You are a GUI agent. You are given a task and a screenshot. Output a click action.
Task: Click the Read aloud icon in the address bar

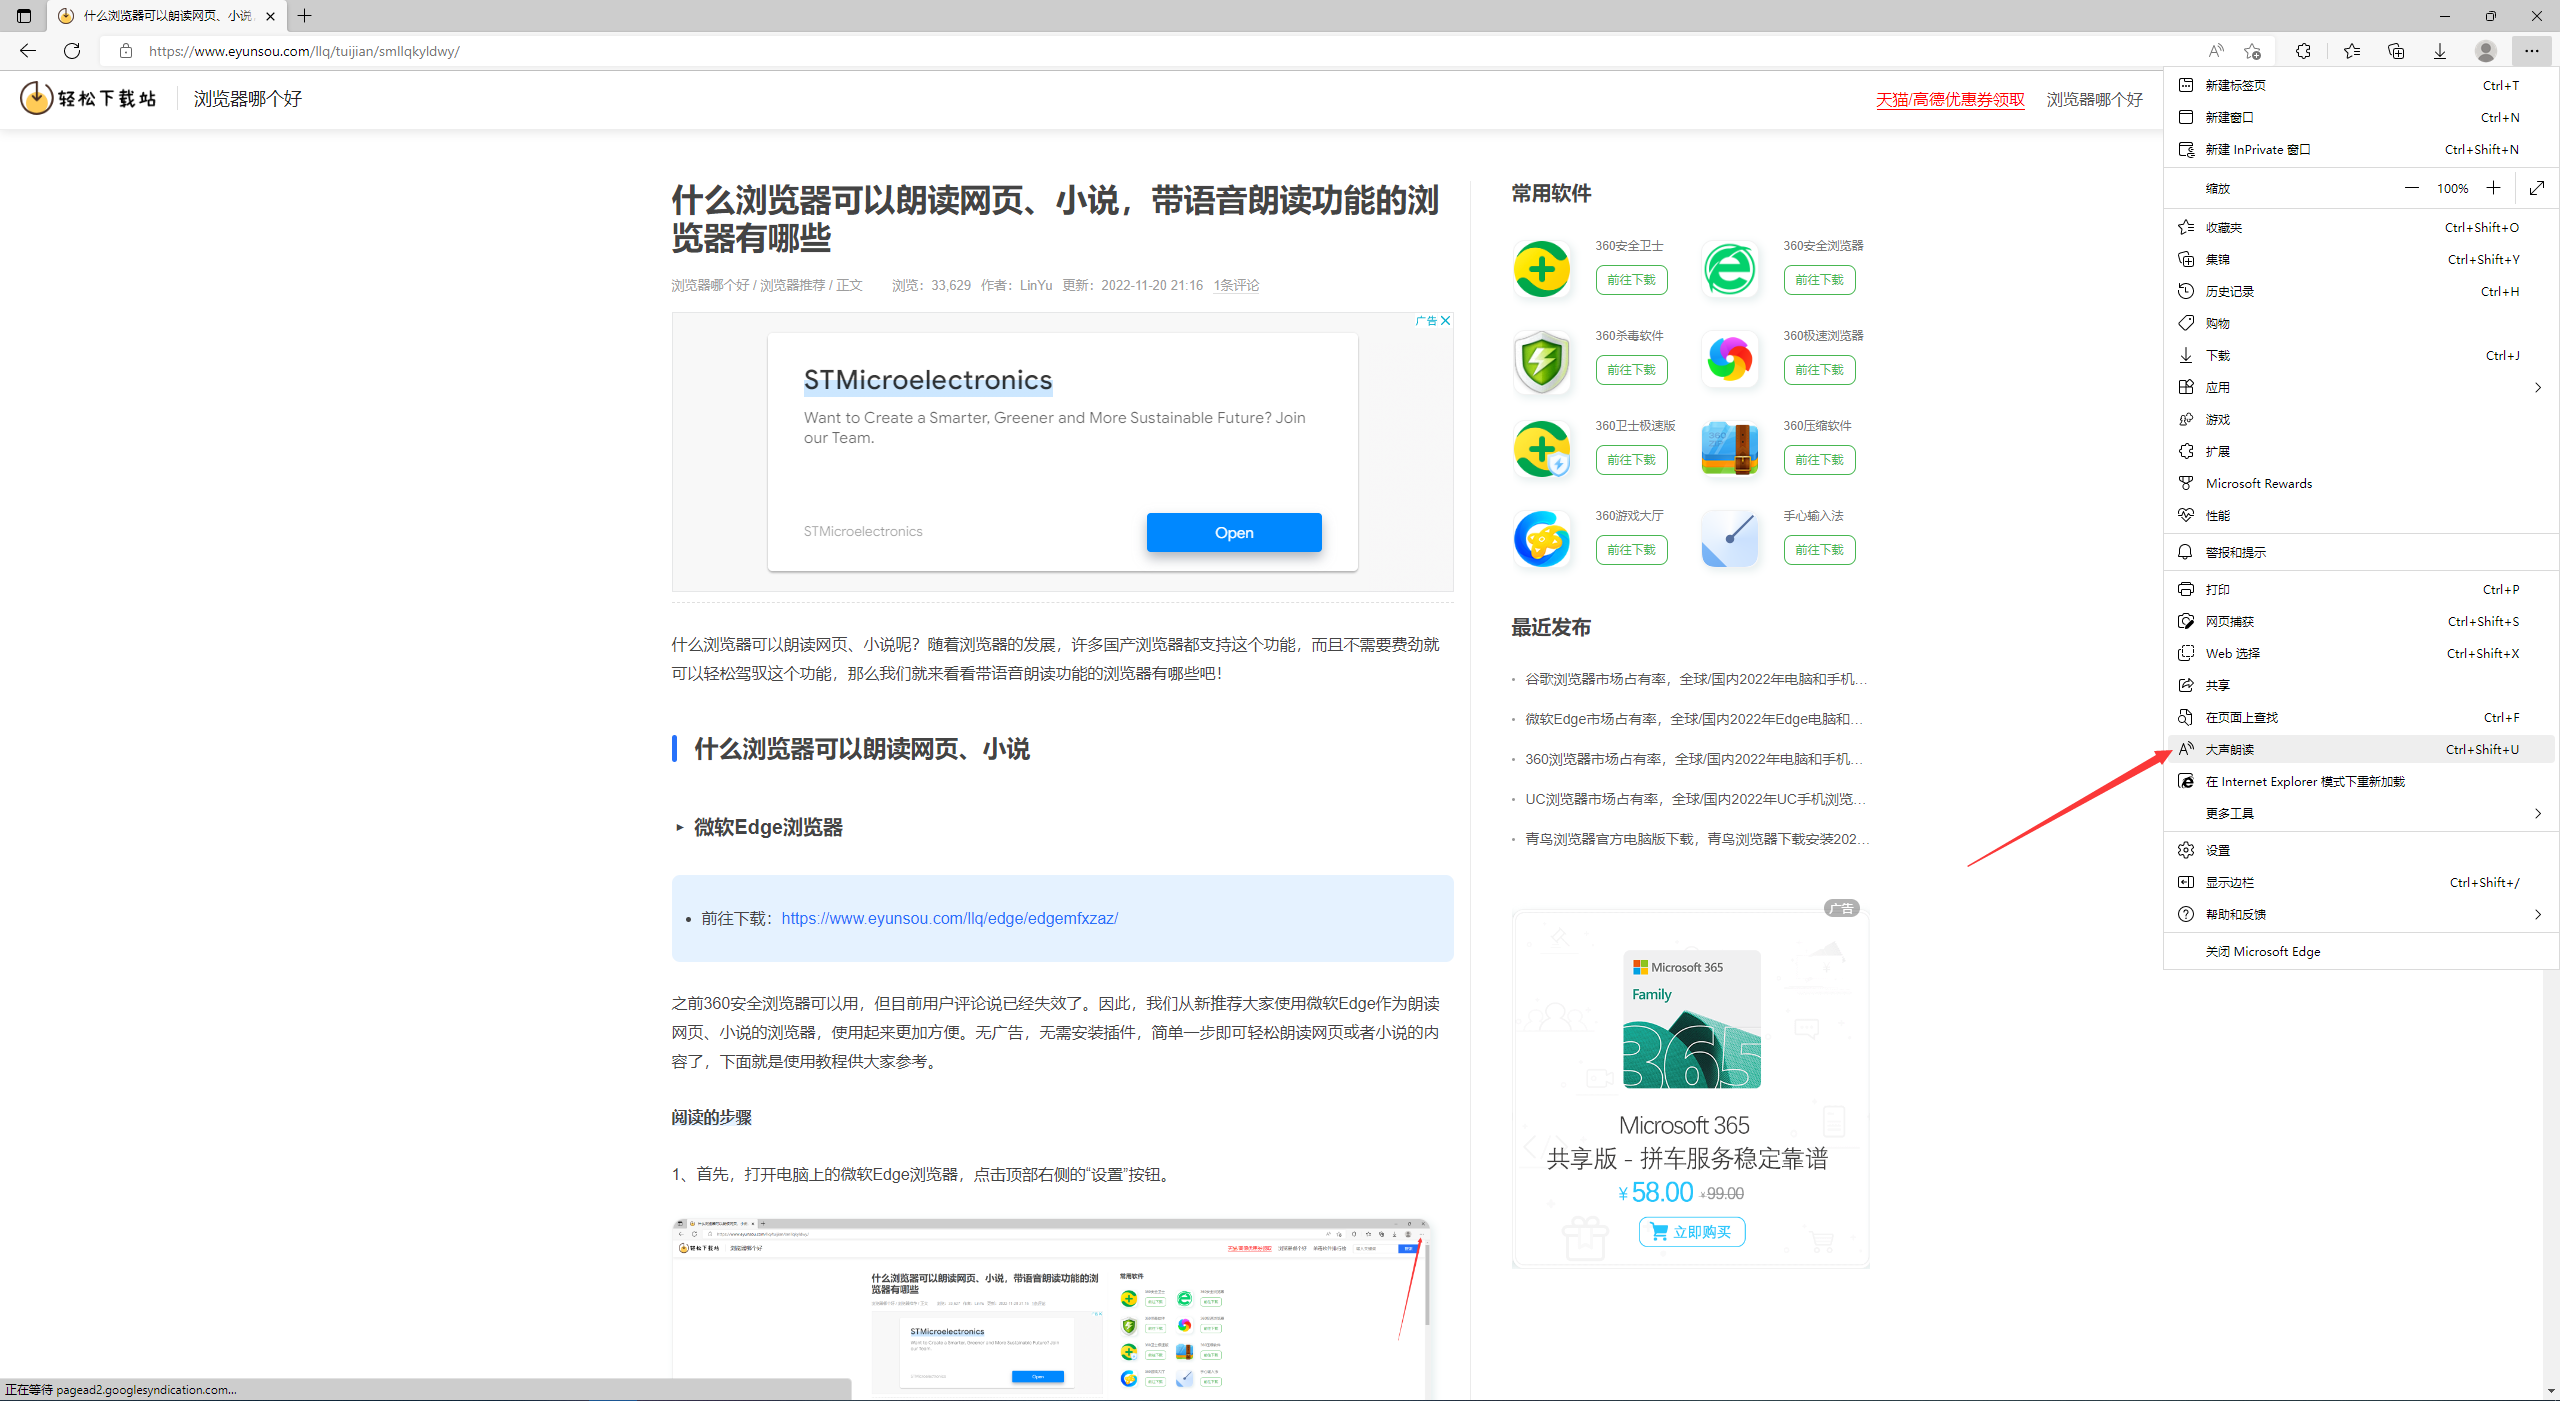click(x=2216, y=51)
